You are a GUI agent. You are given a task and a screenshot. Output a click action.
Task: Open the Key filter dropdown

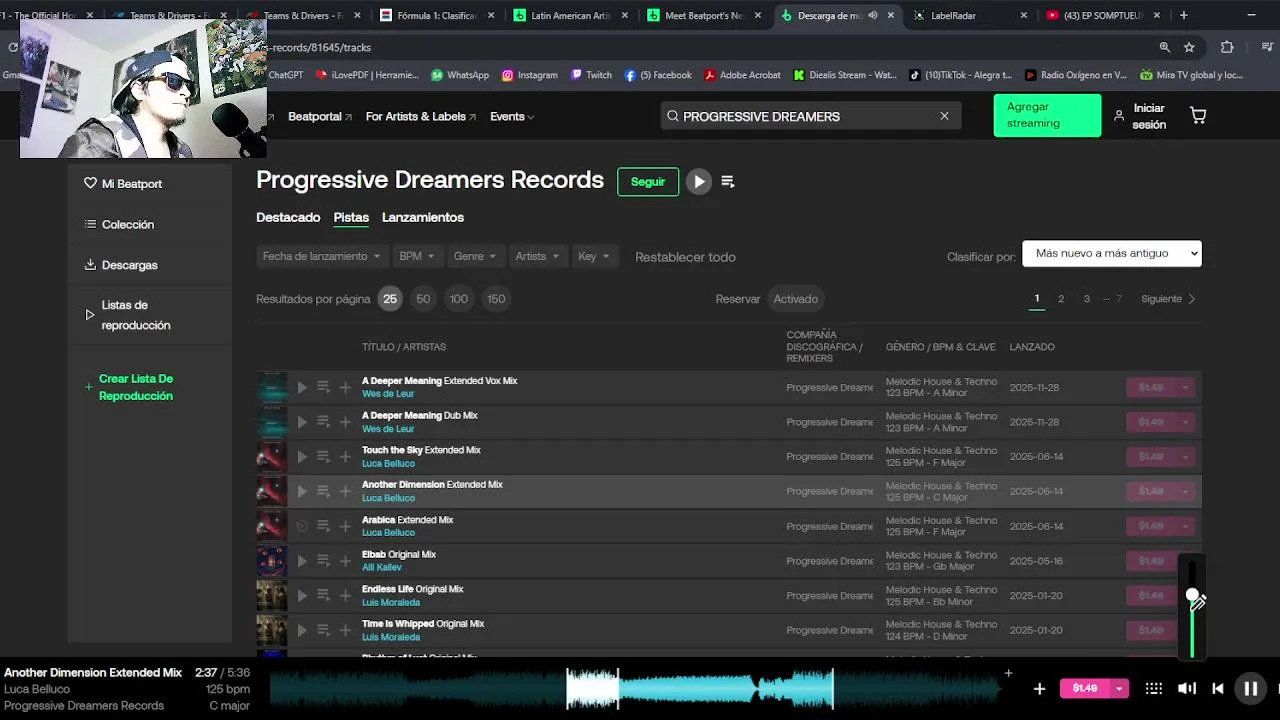click(595, 256)
